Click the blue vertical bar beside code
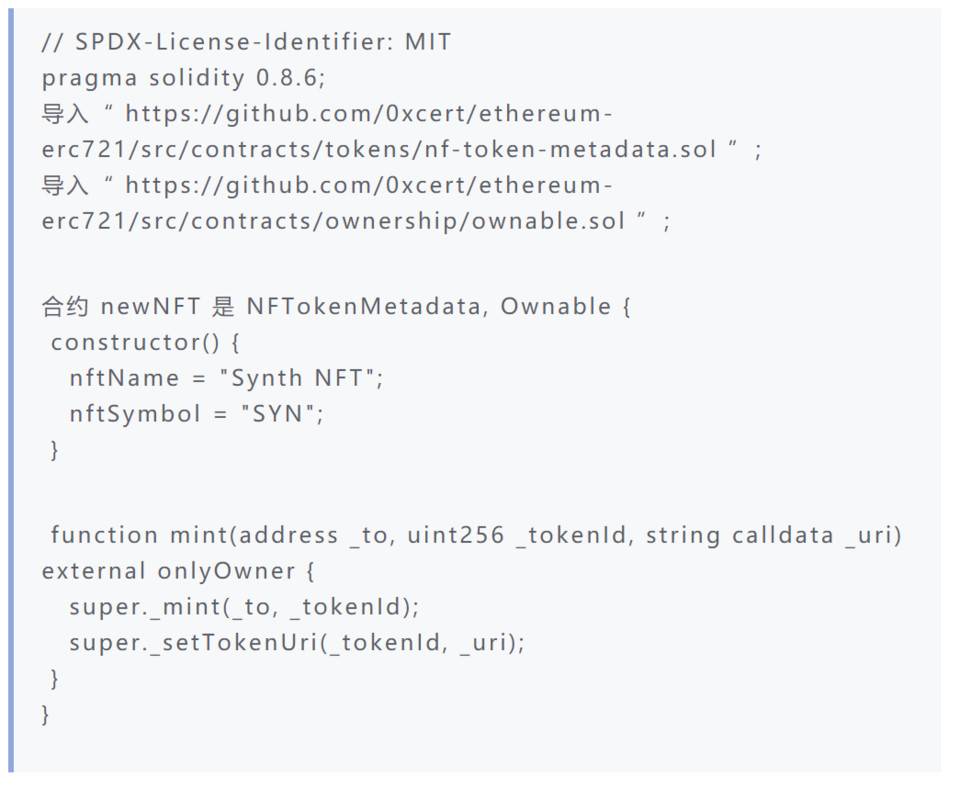960x788 pixels. click(10, 390)
